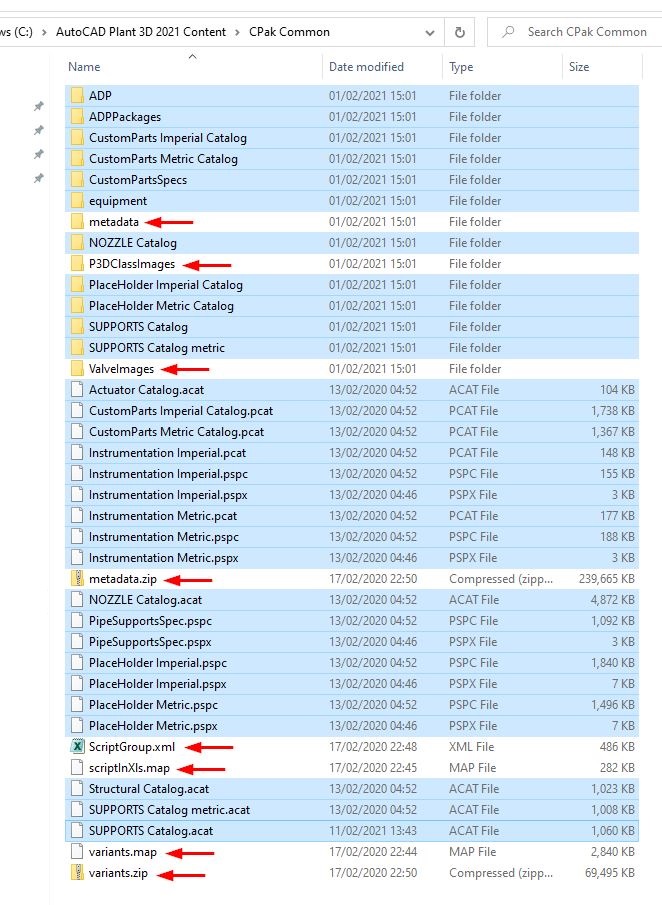Viewport: 662px width, 905px height.
Task: Go to AutoCAD Plant 3D 2021 Content breadcrumb
Action: 141,32
